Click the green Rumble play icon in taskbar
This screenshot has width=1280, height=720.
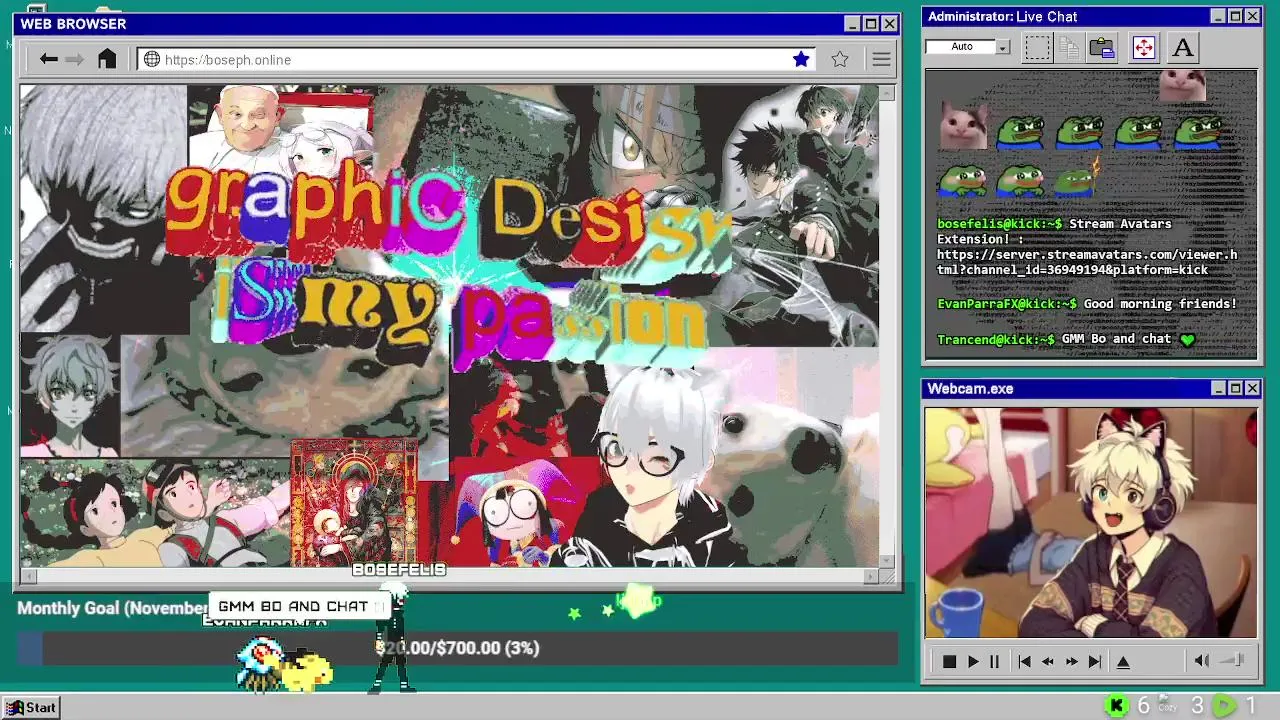coord(1224,706)
